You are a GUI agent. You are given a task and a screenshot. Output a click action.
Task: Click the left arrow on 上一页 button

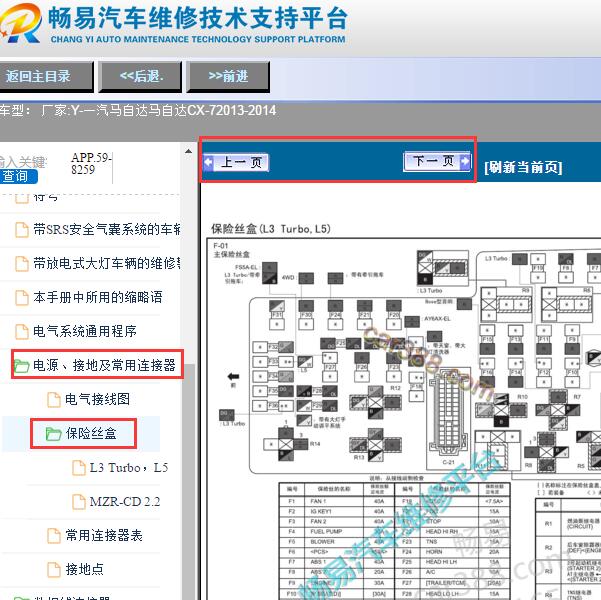pyautogui.click(x=209, y=162)
